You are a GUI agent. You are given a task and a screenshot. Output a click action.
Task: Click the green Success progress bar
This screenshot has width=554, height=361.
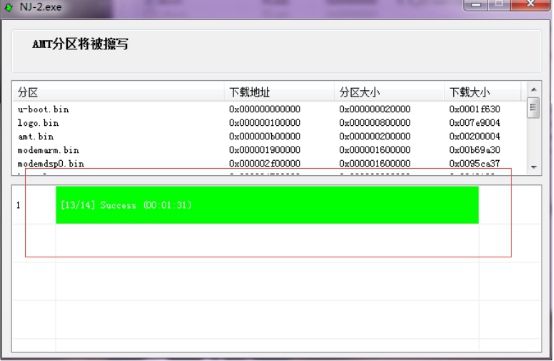(x=267, y=205)
